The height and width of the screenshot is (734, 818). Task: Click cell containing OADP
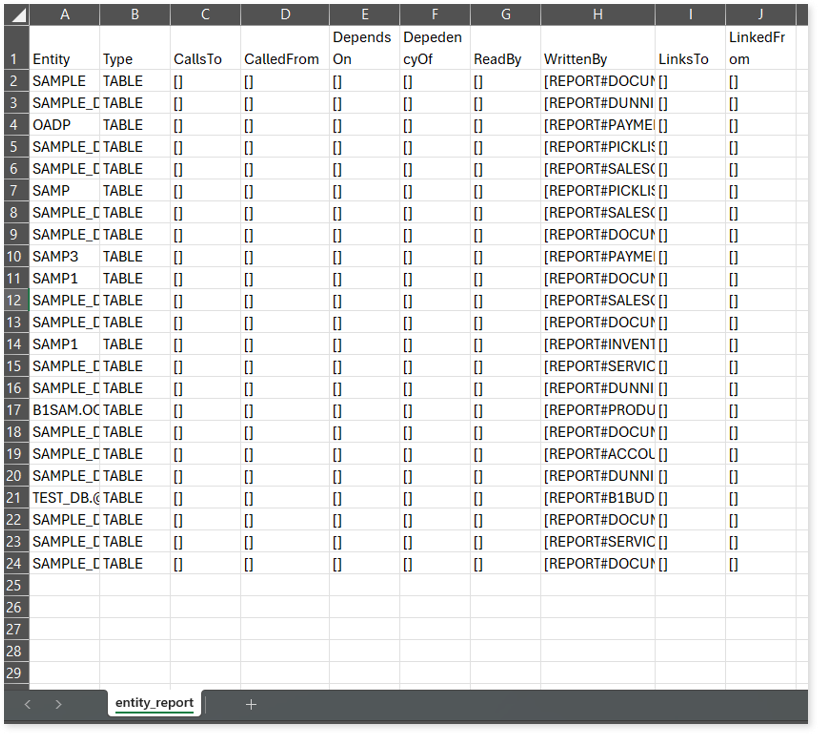(65, 125)
